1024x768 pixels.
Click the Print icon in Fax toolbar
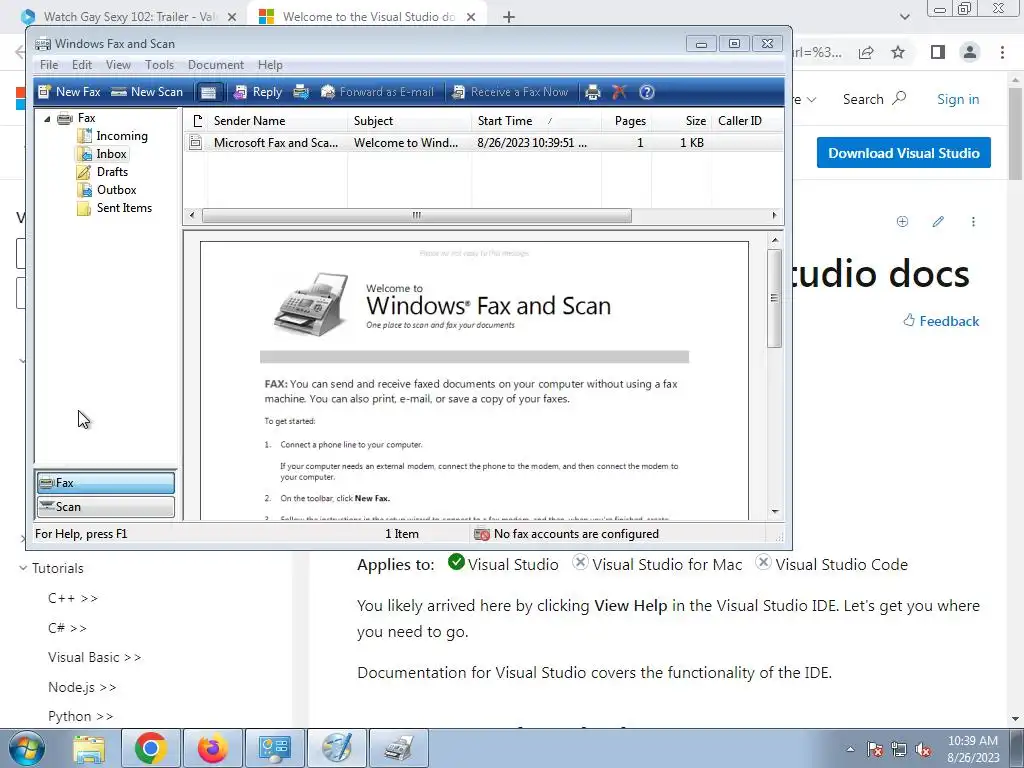tap(592, 92)
